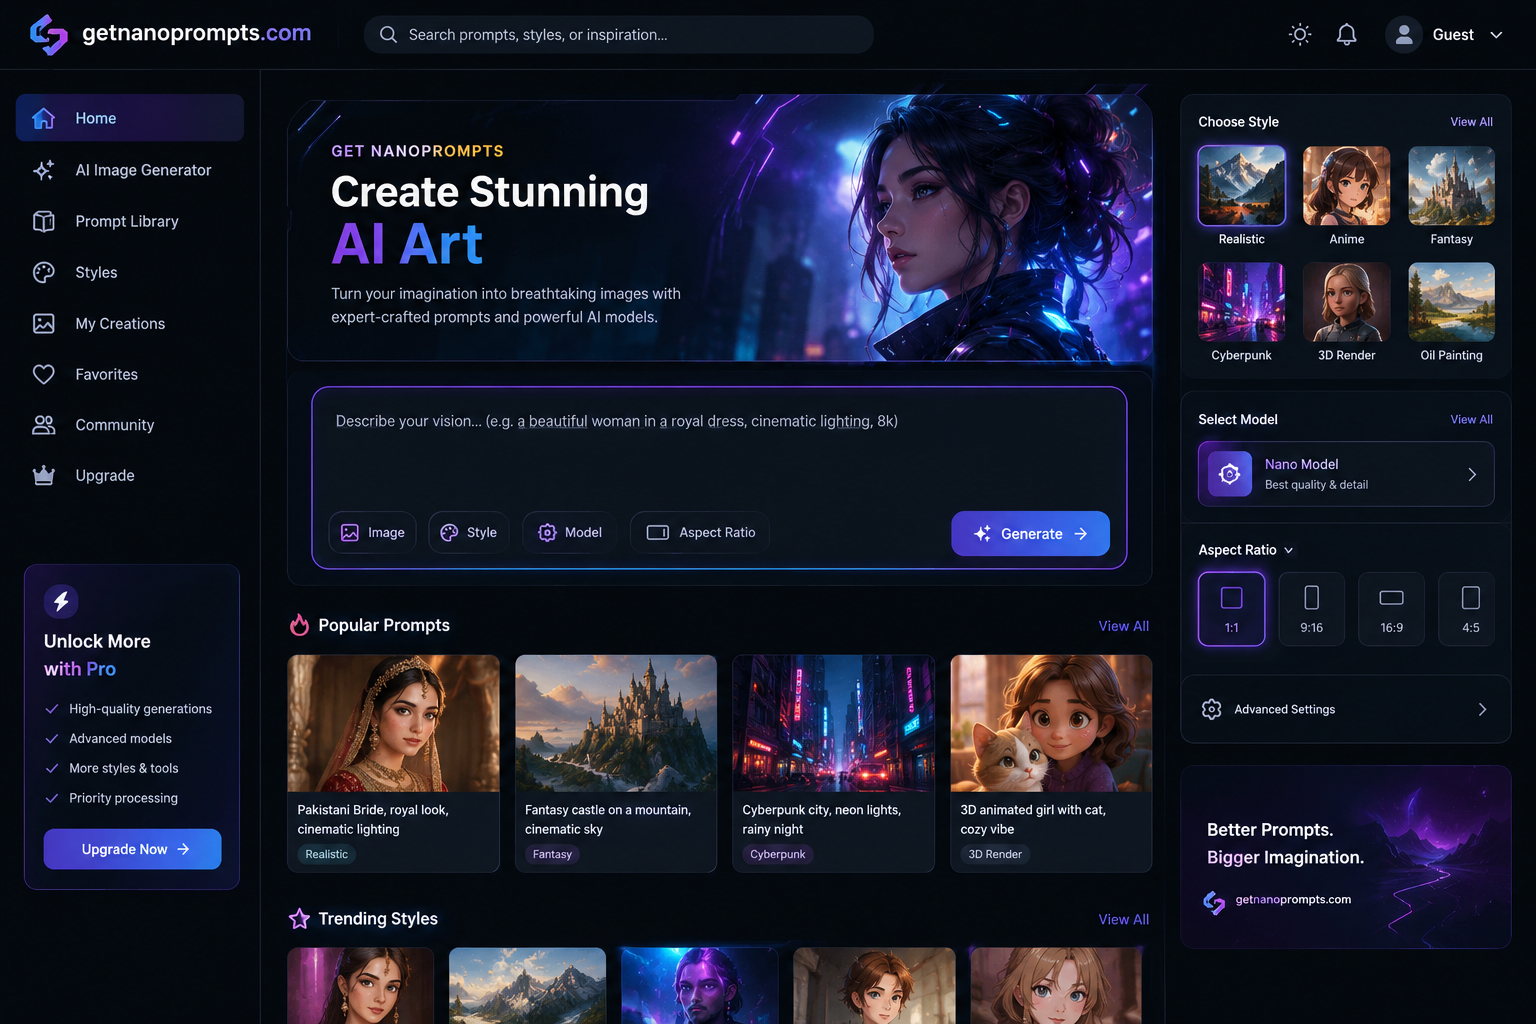Click View All next to Select Model
The height and width of the screenshot is (1024, 1536).
[x=1472, y=420]
